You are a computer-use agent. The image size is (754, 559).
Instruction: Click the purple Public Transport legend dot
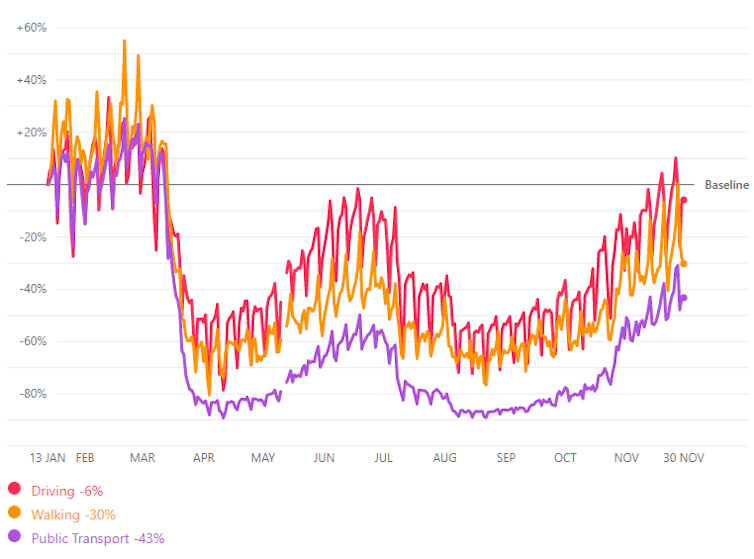(14, 538)
